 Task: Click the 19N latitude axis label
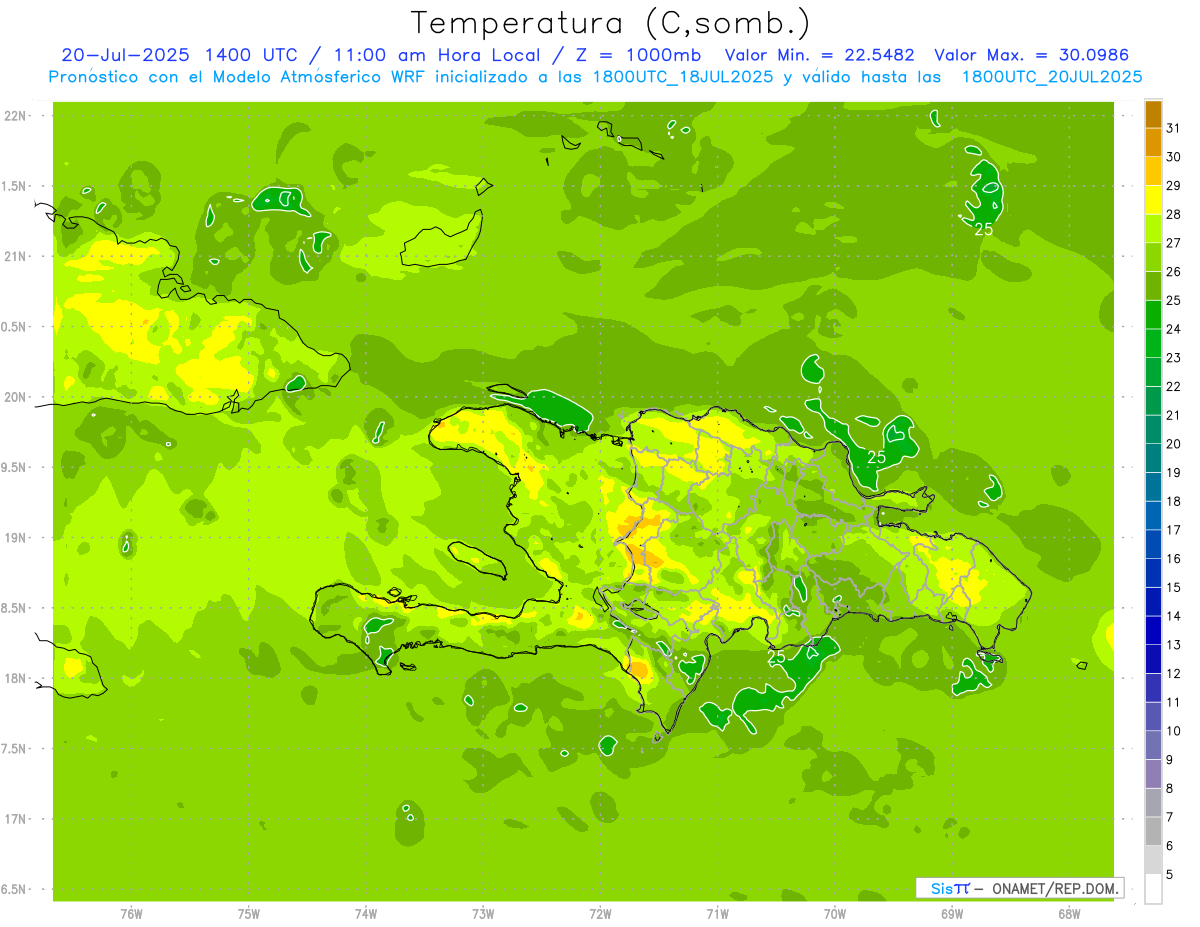click(x=14, y=538)
